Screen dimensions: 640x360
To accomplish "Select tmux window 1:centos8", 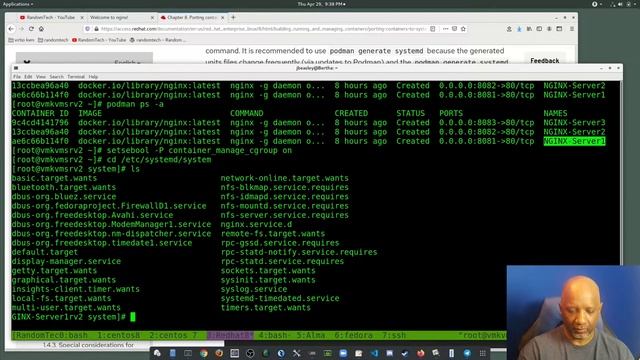I will (x=118, y=335).
